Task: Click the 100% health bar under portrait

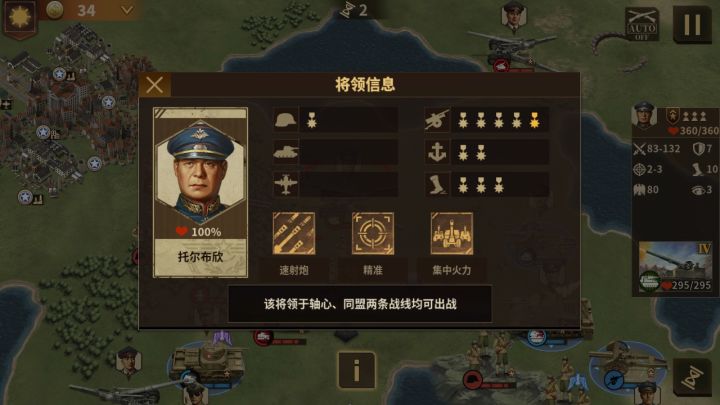Action: point(200,232)
